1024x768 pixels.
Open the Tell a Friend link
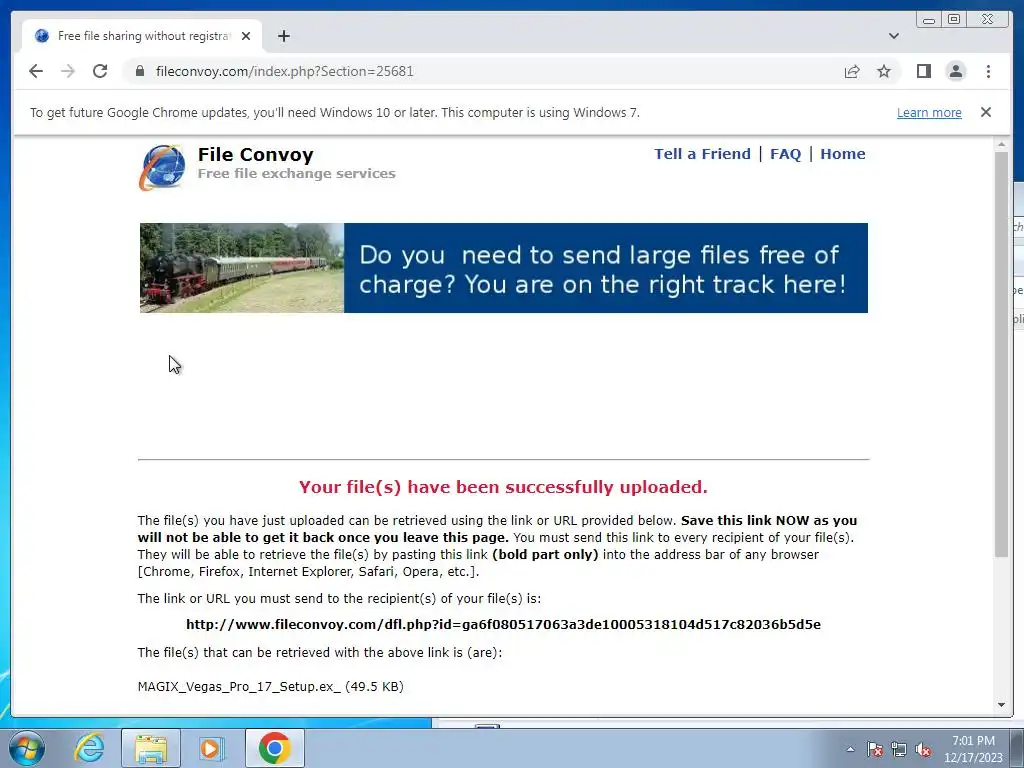click(x=702, y=154)
